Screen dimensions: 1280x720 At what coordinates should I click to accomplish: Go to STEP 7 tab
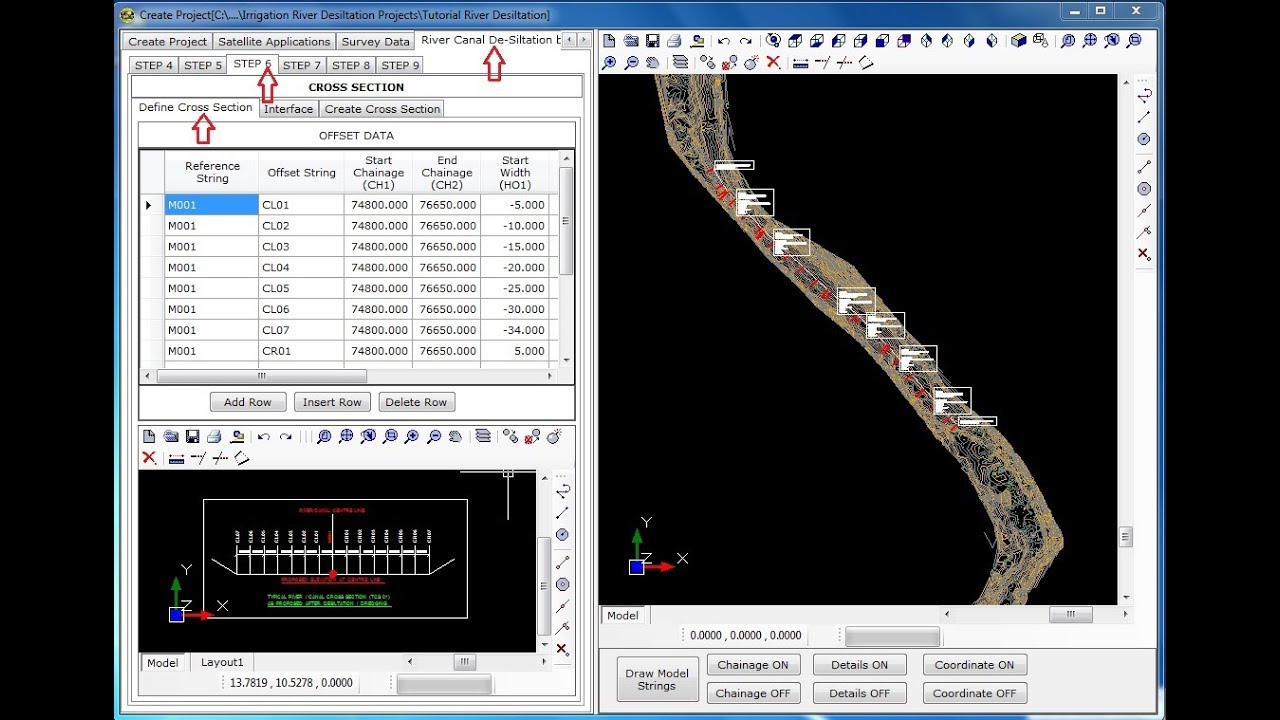302,65
